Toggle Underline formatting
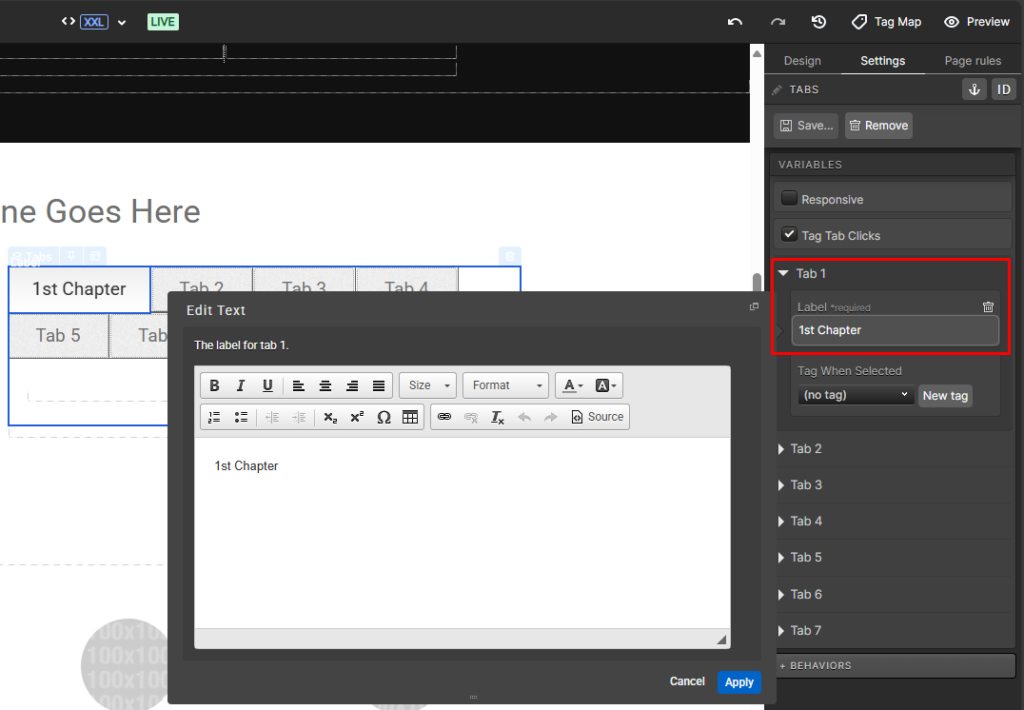This screenshot has width=1024, height=710. (267, 385)
